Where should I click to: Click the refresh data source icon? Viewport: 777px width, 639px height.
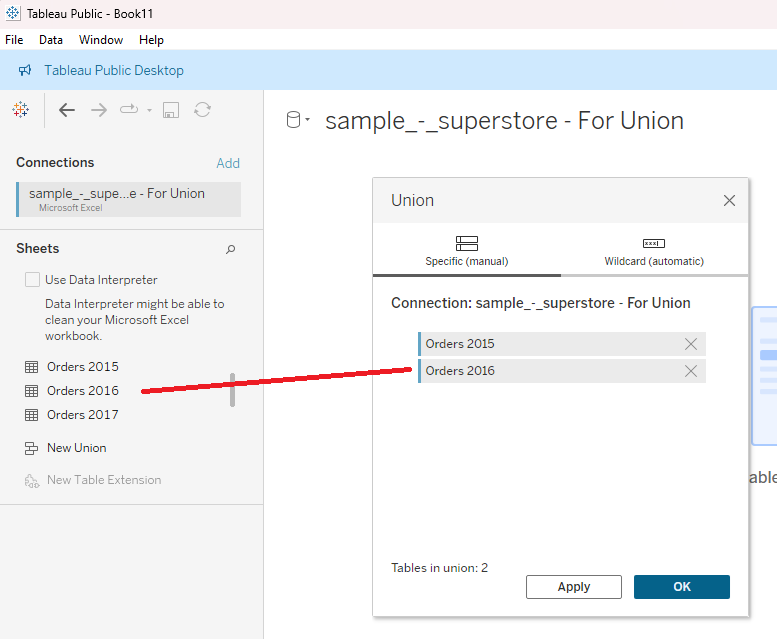203,110
